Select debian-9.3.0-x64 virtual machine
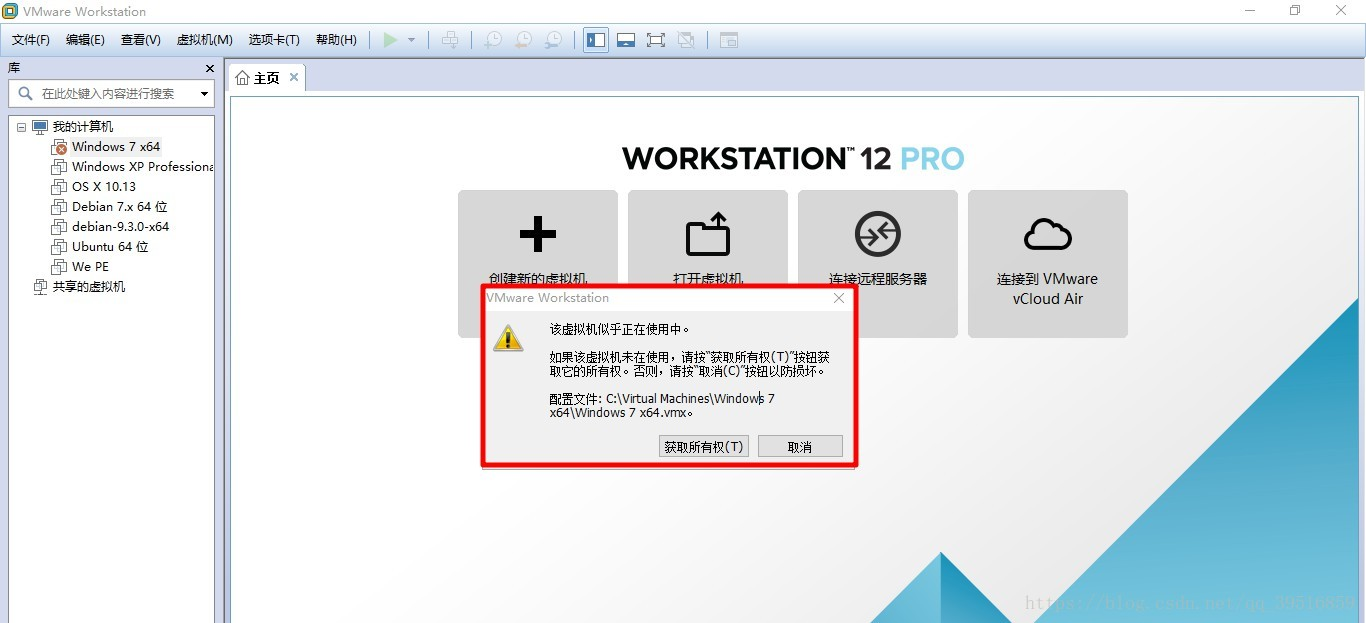Screen dimensions: 1366x623 121,227
